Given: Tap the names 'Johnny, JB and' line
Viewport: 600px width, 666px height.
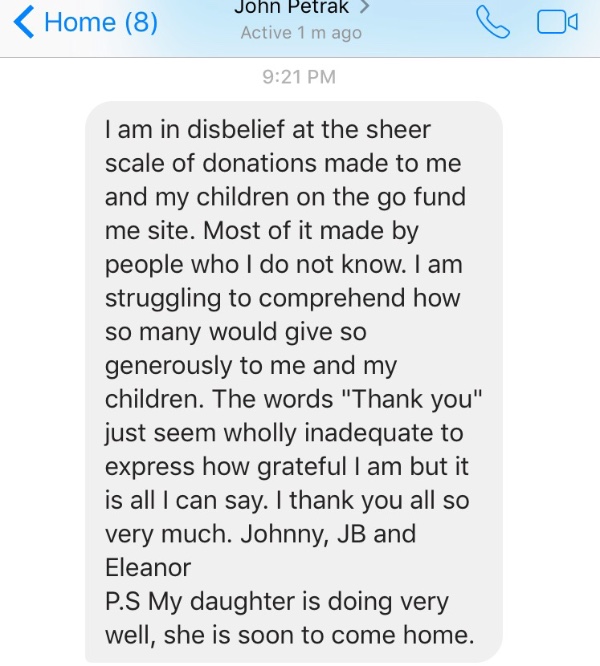Looking at the screenshot, I should 328,535.
